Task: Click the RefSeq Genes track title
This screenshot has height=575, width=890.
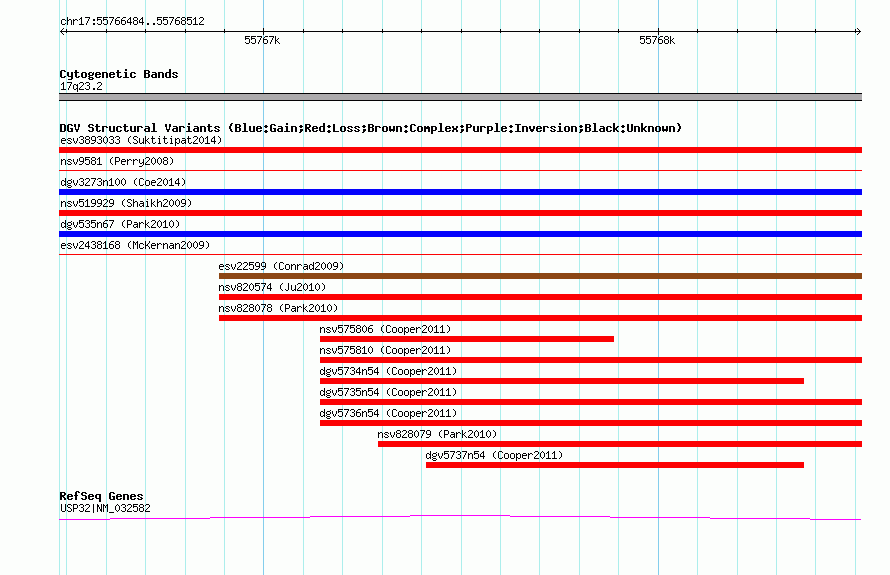Action: 101,496
